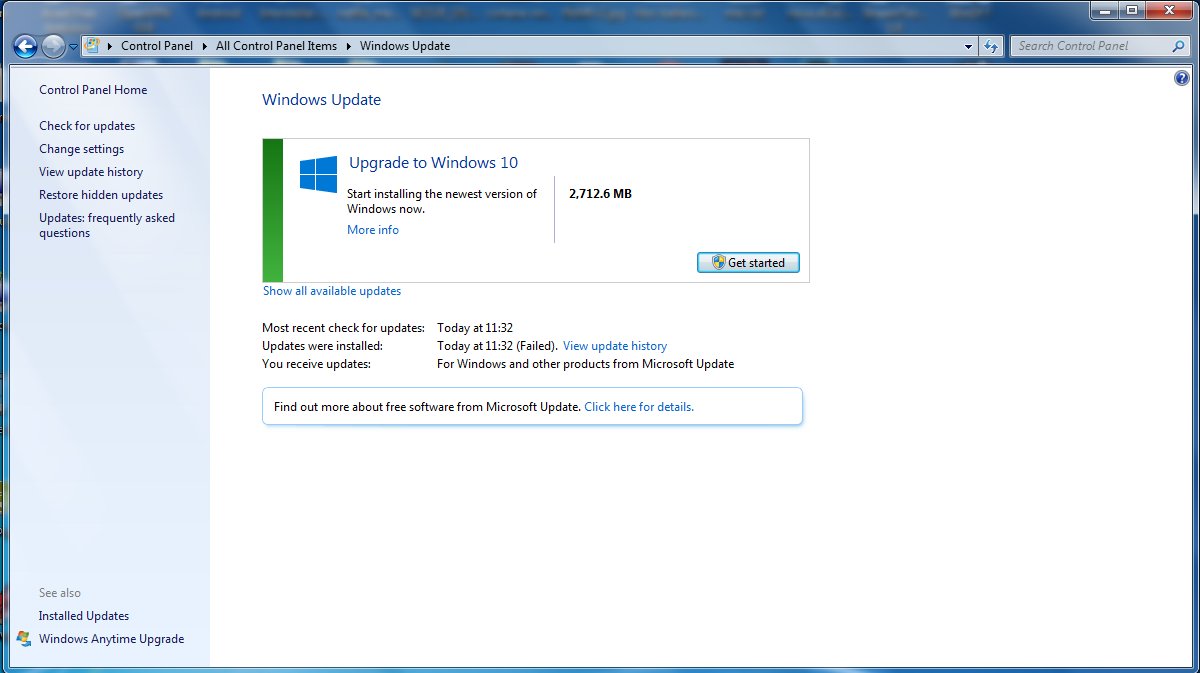The image size is (1200, 673).
Task: Select Control Panel breadcrumb
Action: [157, 46]
